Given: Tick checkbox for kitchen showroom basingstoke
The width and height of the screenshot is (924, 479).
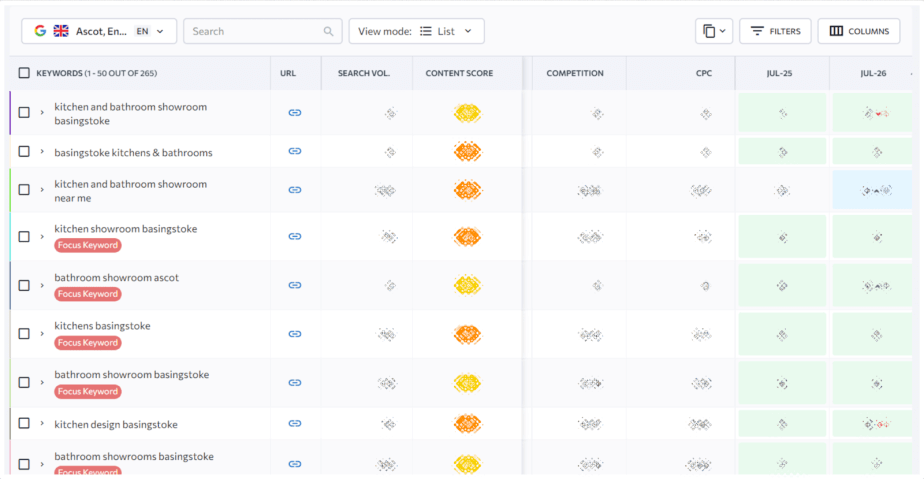Looking at the screenshot, I should point(24,237).
